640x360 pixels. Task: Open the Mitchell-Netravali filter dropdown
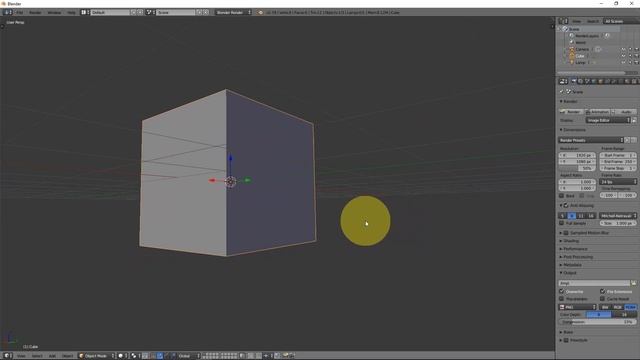click(618, 216)
